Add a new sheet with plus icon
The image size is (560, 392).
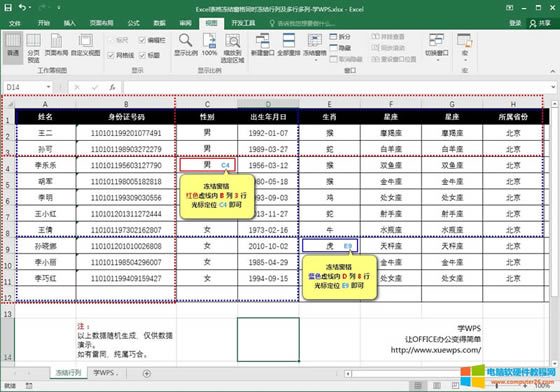click(x=146, y=373)
